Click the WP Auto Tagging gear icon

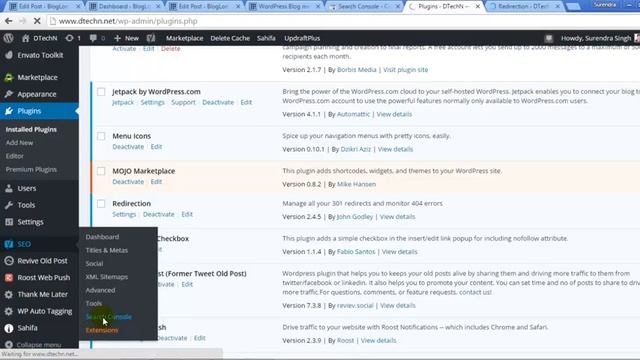(x=9, y=311)
